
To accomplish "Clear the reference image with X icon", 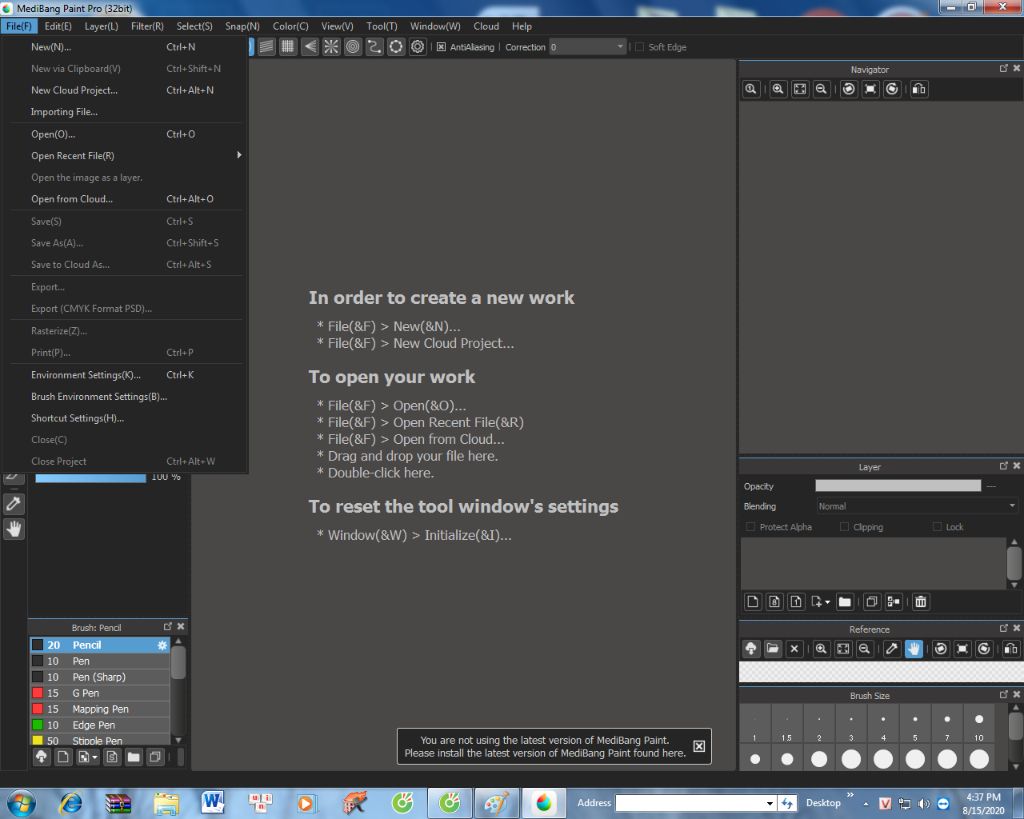I will (794, 649).
